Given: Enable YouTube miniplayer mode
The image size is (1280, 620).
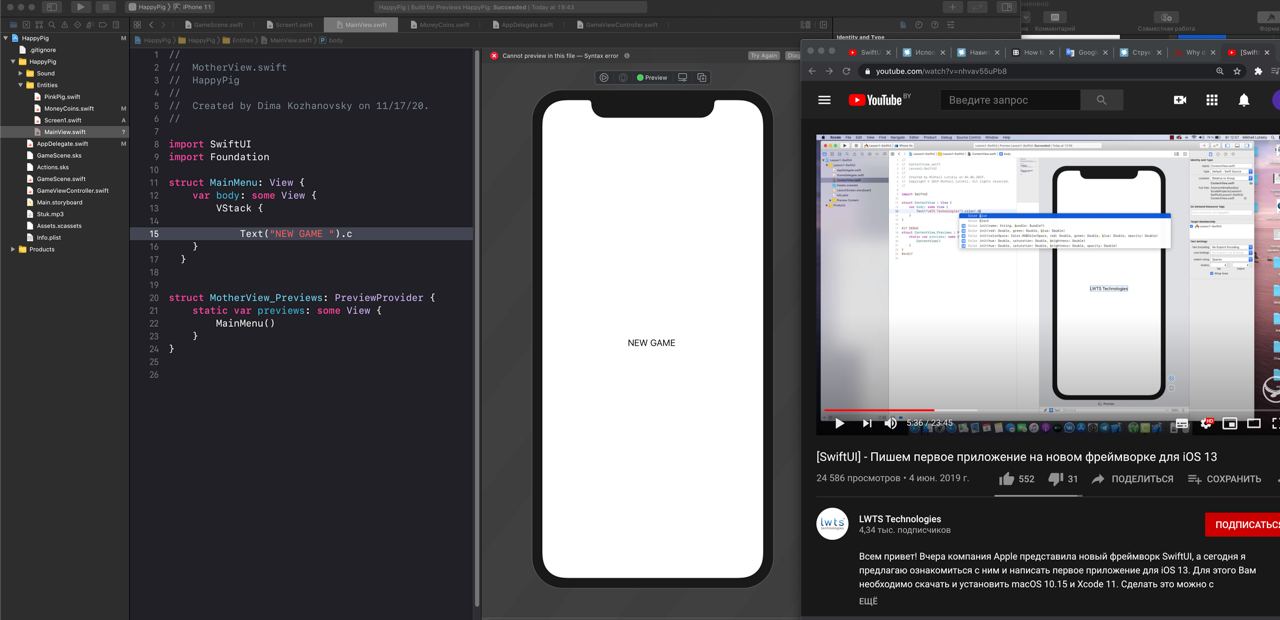Looking at the screenshot, I should [1231, 423].
